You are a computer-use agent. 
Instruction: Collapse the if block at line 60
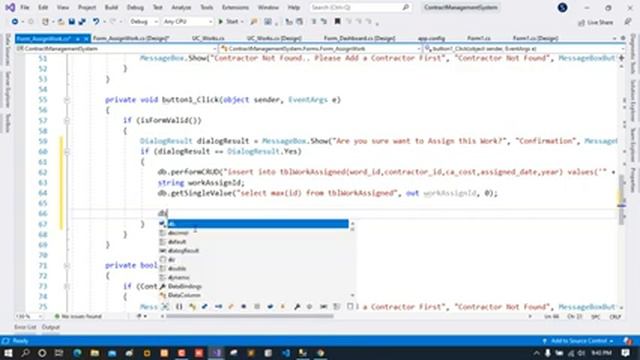click(67, 151)
